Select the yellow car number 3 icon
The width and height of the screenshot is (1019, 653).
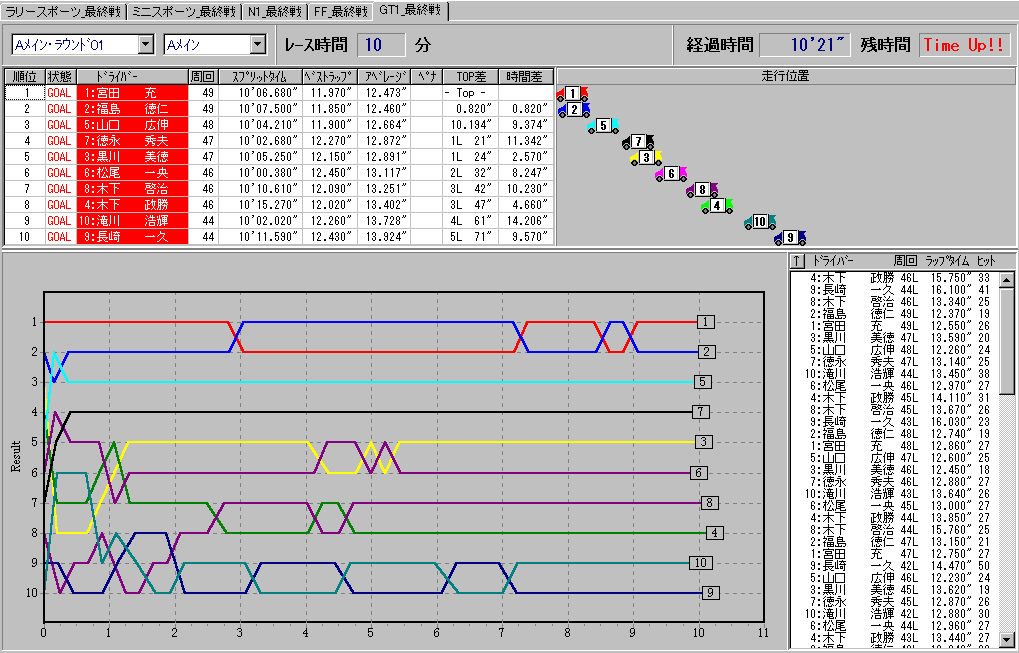tap(645, 158)
